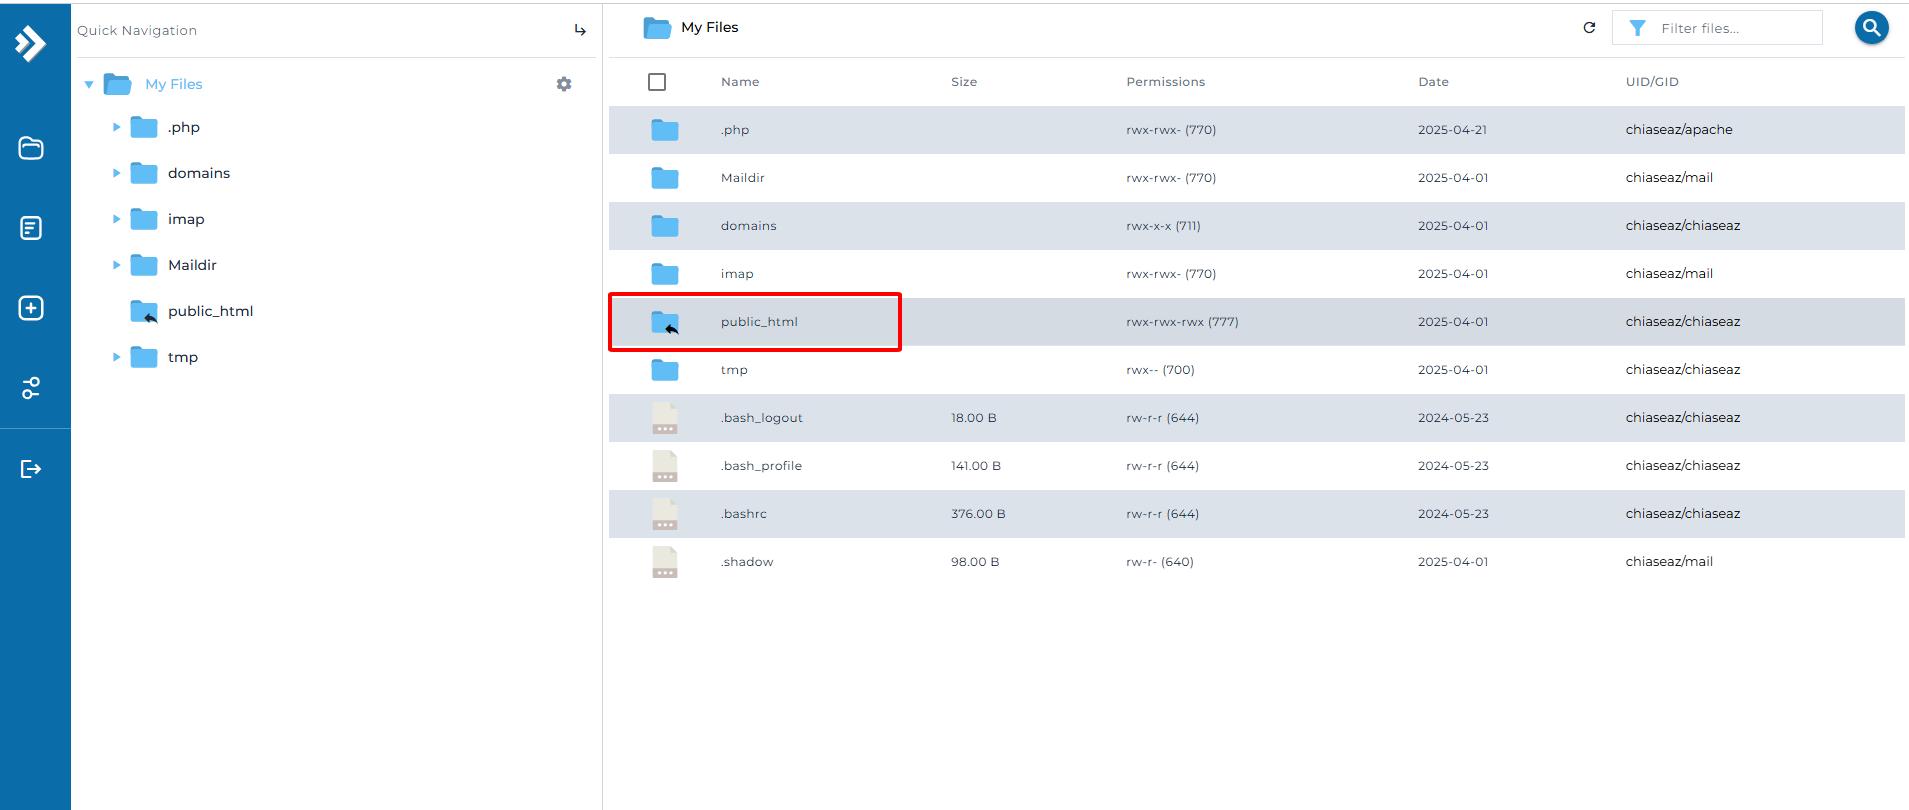The width and height of the screenshot is (1909, 810).
Task: Select Maildir in the navigation tree
Action: [192, 265]
